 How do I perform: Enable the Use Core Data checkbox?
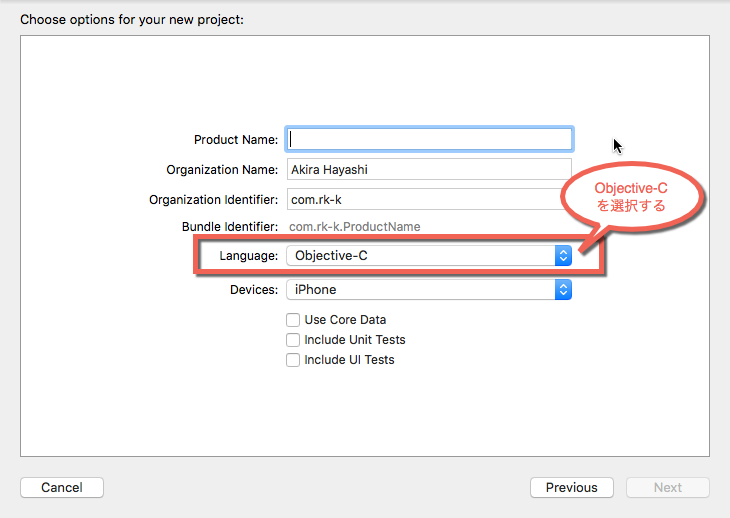(293, 320)
